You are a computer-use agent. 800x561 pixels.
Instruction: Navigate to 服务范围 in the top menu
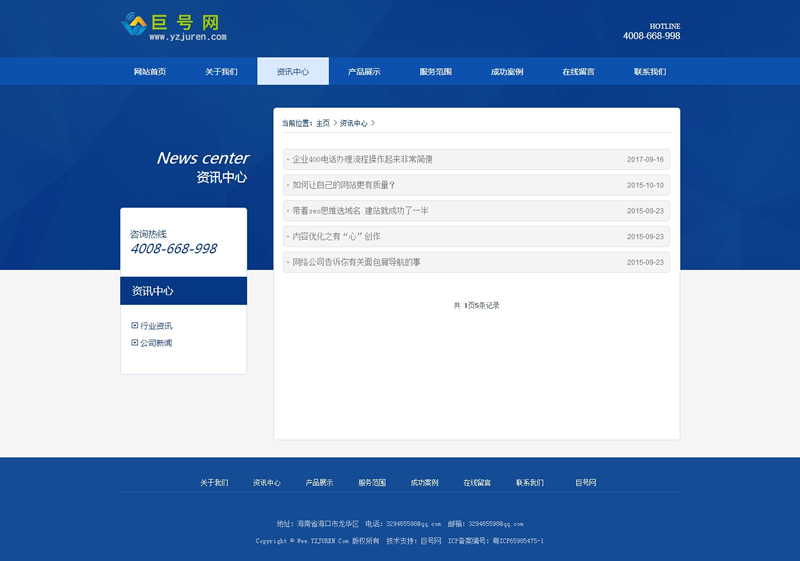click(x=435, y=72)
